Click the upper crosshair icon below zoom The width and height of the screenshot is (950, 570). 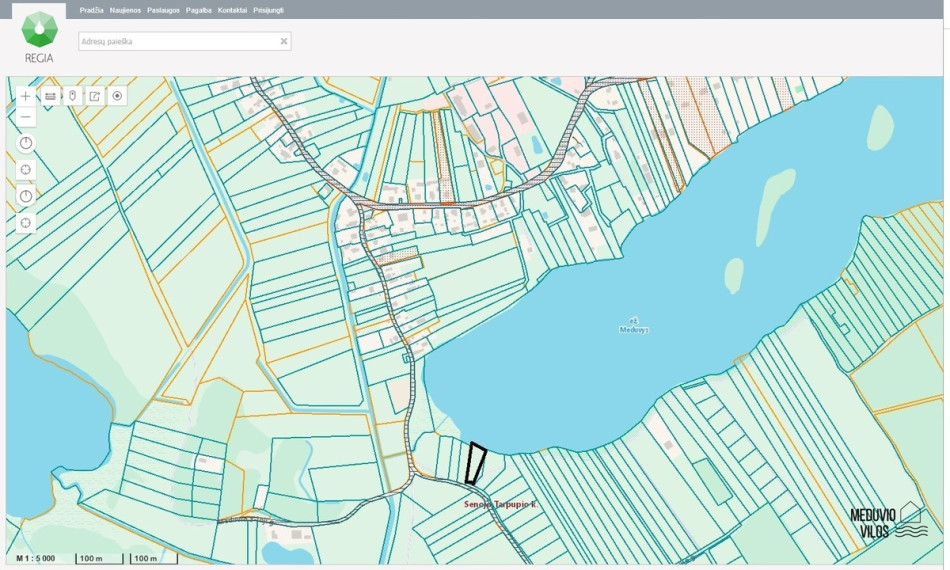25,170
